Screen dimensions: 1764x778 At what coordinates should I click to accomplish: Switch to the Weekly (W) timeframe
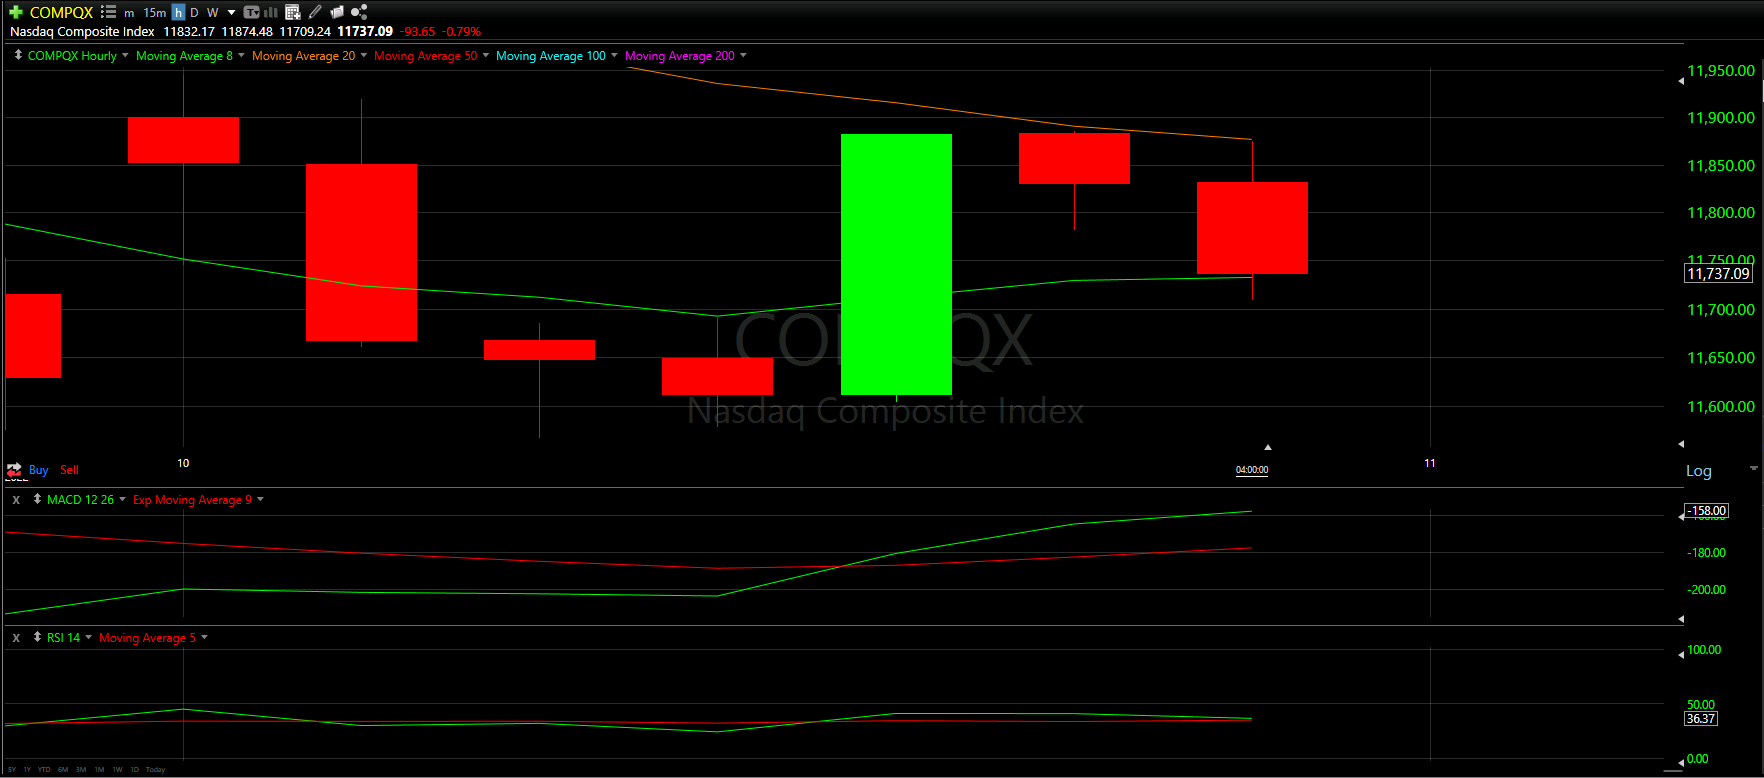pos(212,13)
